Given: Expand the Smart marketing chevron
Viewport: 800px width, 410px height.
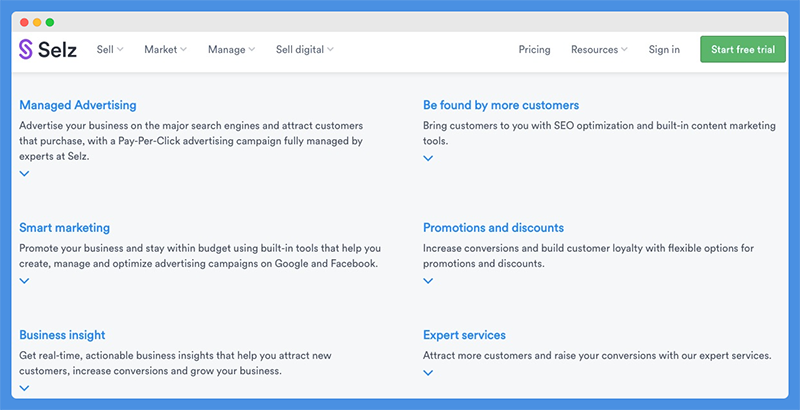Looking at the screenshot, I should point(24,281).
